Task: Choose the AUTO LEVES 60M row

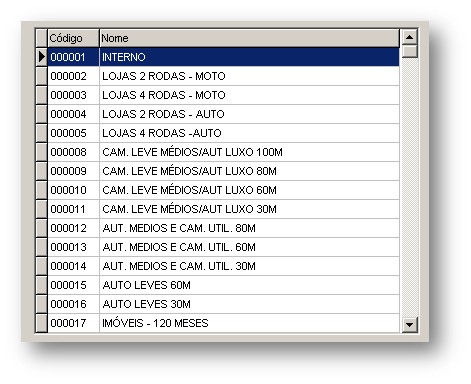Action: (x=223, y=285)
